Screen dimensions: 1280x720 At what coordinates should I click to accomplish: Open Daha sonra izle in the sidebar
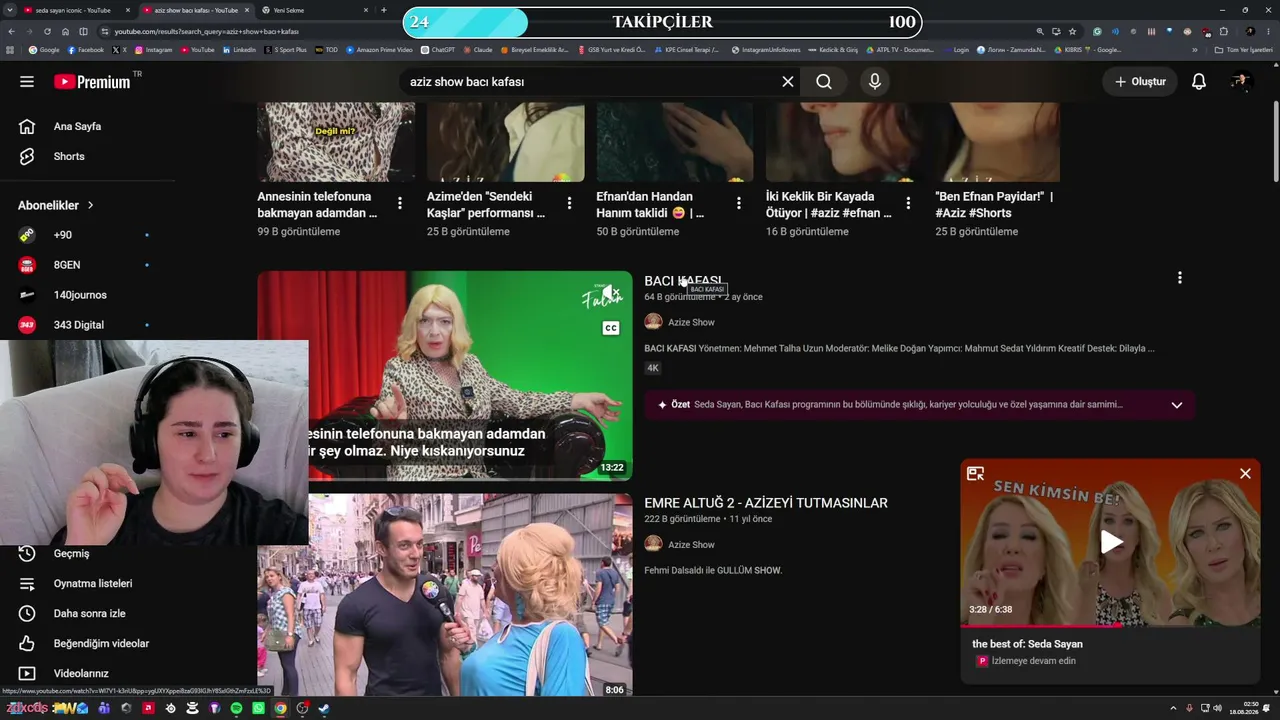click(89, 614)
